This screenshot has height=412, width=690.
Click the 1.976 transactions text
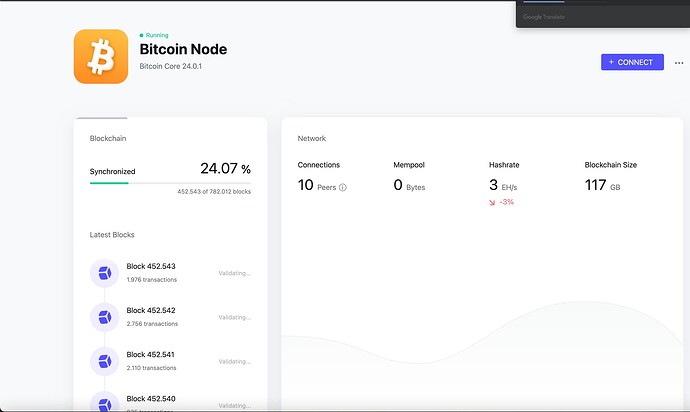152,280
